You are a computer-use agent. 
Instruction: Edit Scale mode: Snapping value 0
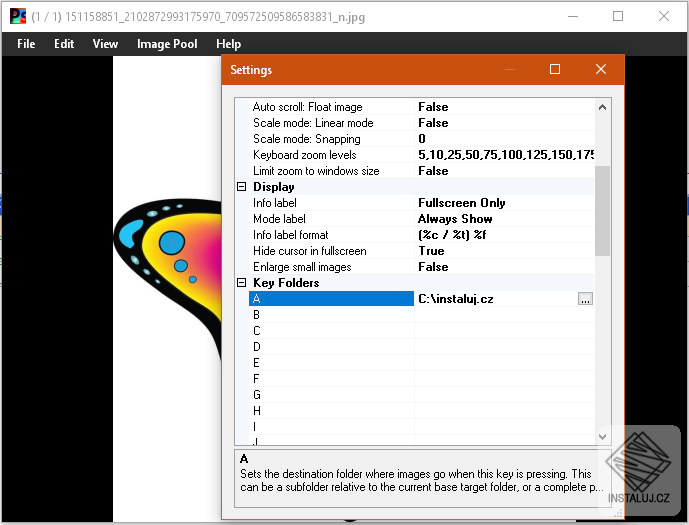coord(504,139)
